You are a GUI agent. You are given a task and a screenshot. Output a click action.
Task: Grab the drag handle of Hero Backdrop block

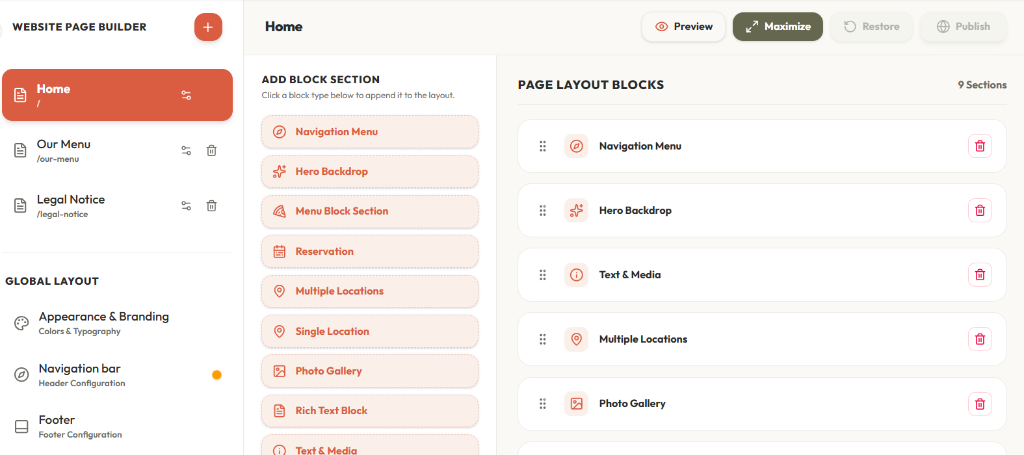[543, 210]
